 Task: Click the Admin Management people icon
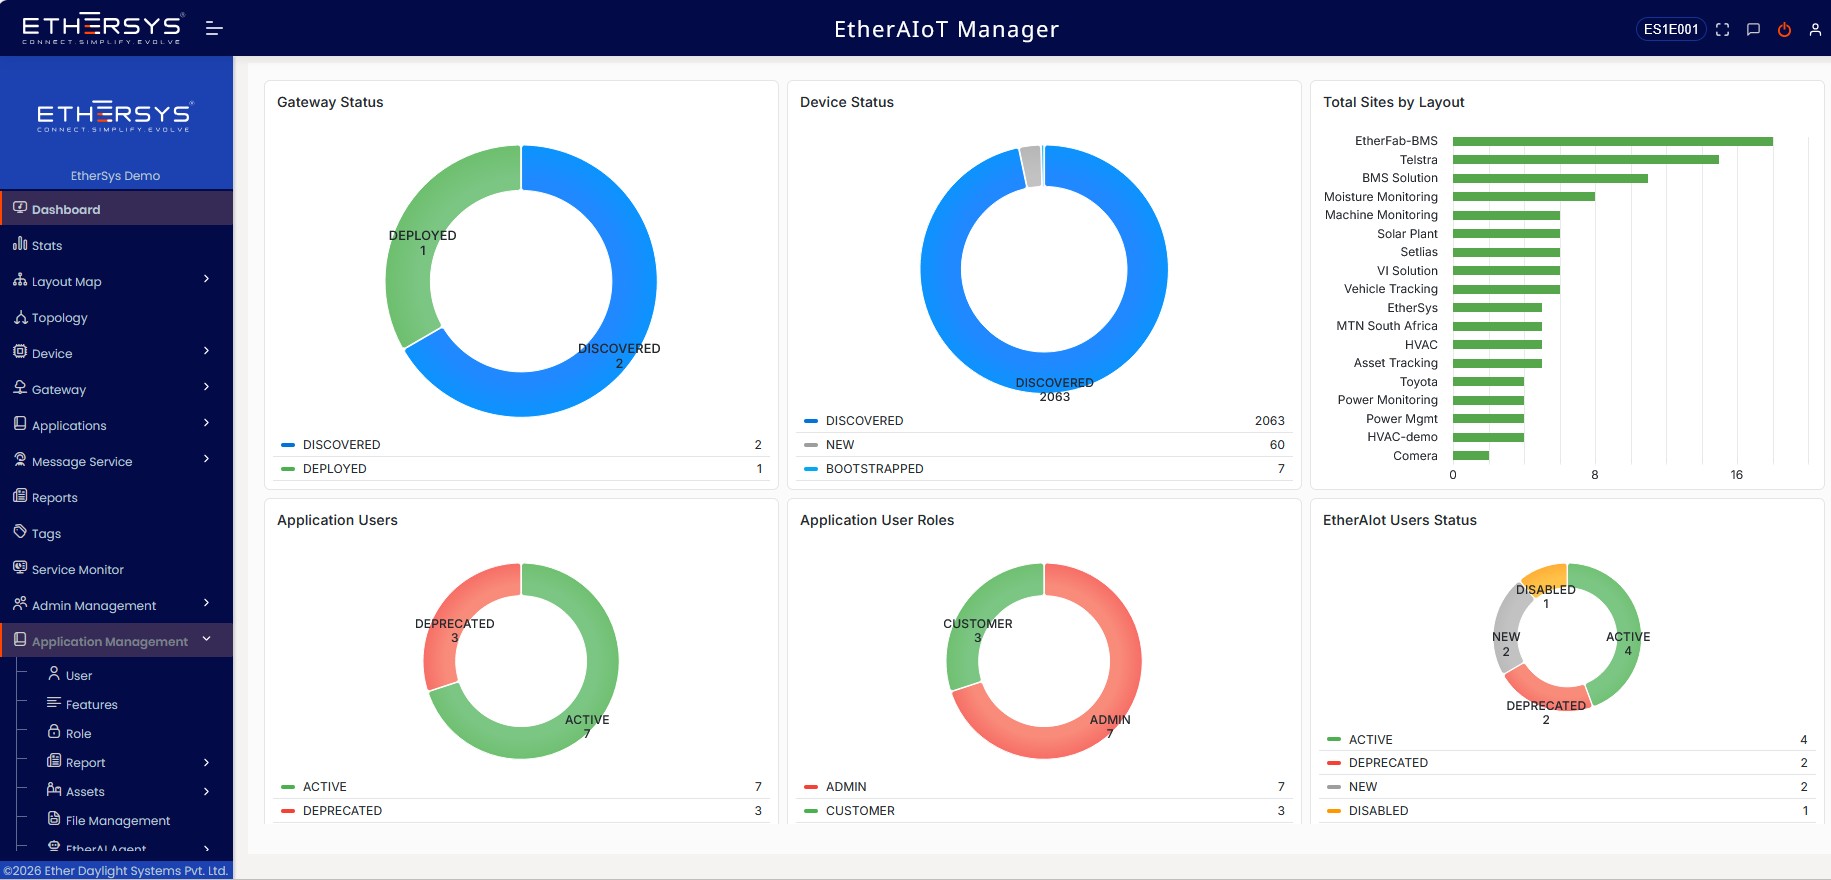tap(20, 604)
